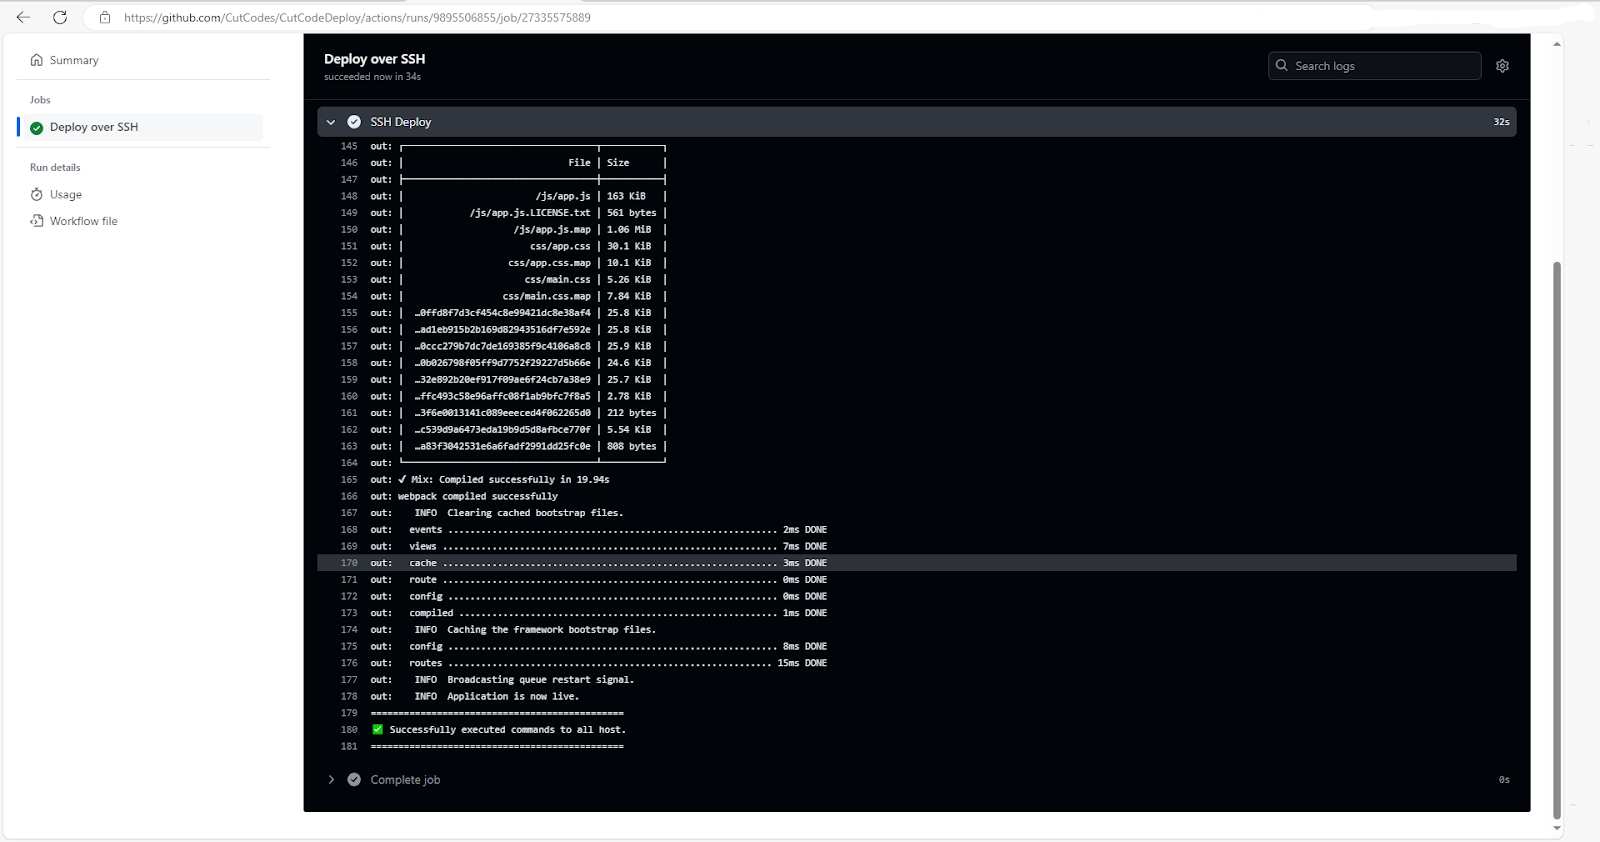
Task: Click the green success check beside Deploy over SSH
Action: [x=37, y=128]
